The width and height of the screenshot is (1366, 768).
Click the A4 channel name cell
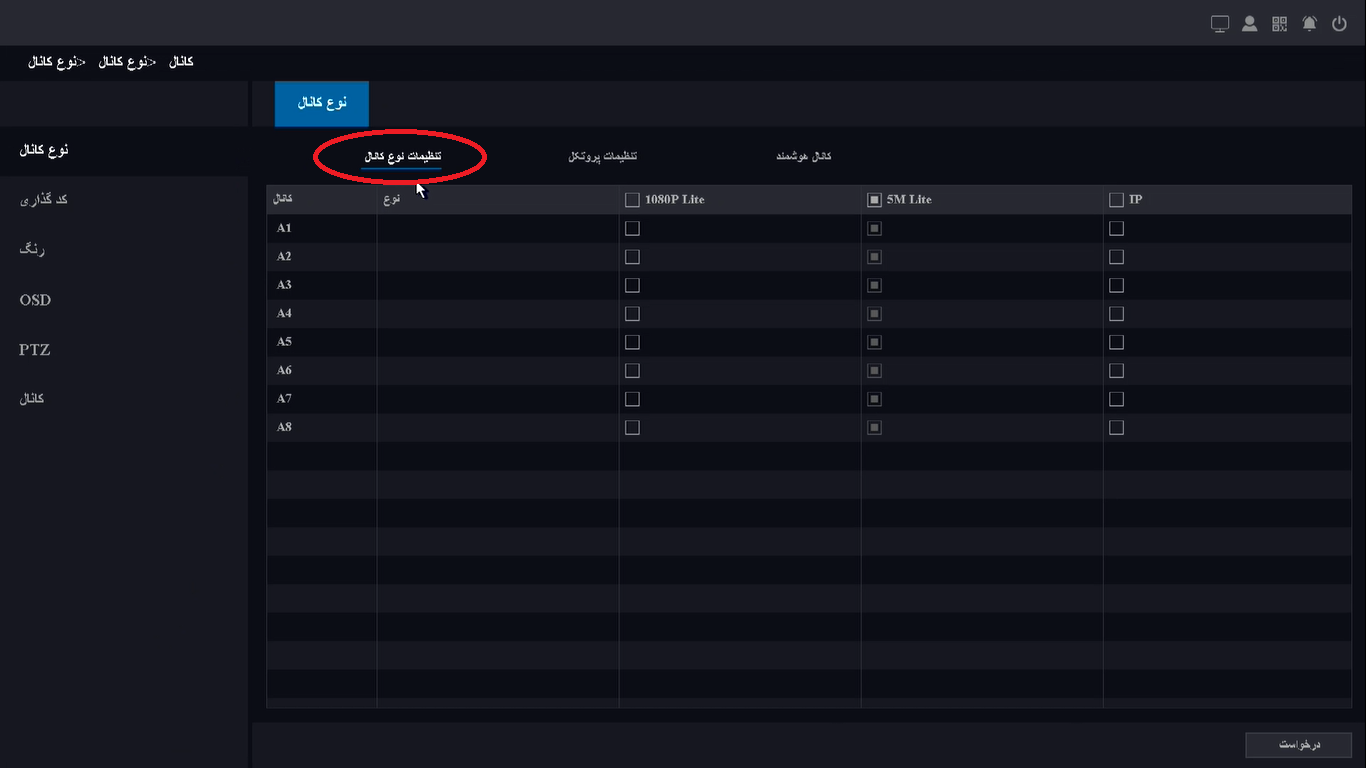click(321, 314)
